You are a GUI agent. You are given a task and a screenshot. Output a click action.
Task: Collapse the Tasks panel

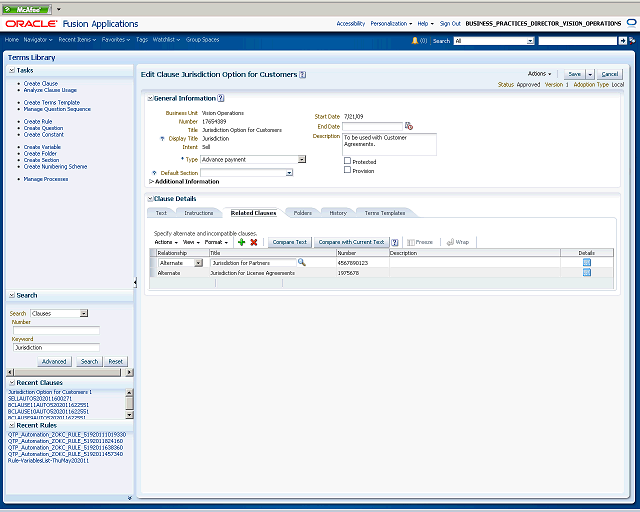tap(12, 70)
